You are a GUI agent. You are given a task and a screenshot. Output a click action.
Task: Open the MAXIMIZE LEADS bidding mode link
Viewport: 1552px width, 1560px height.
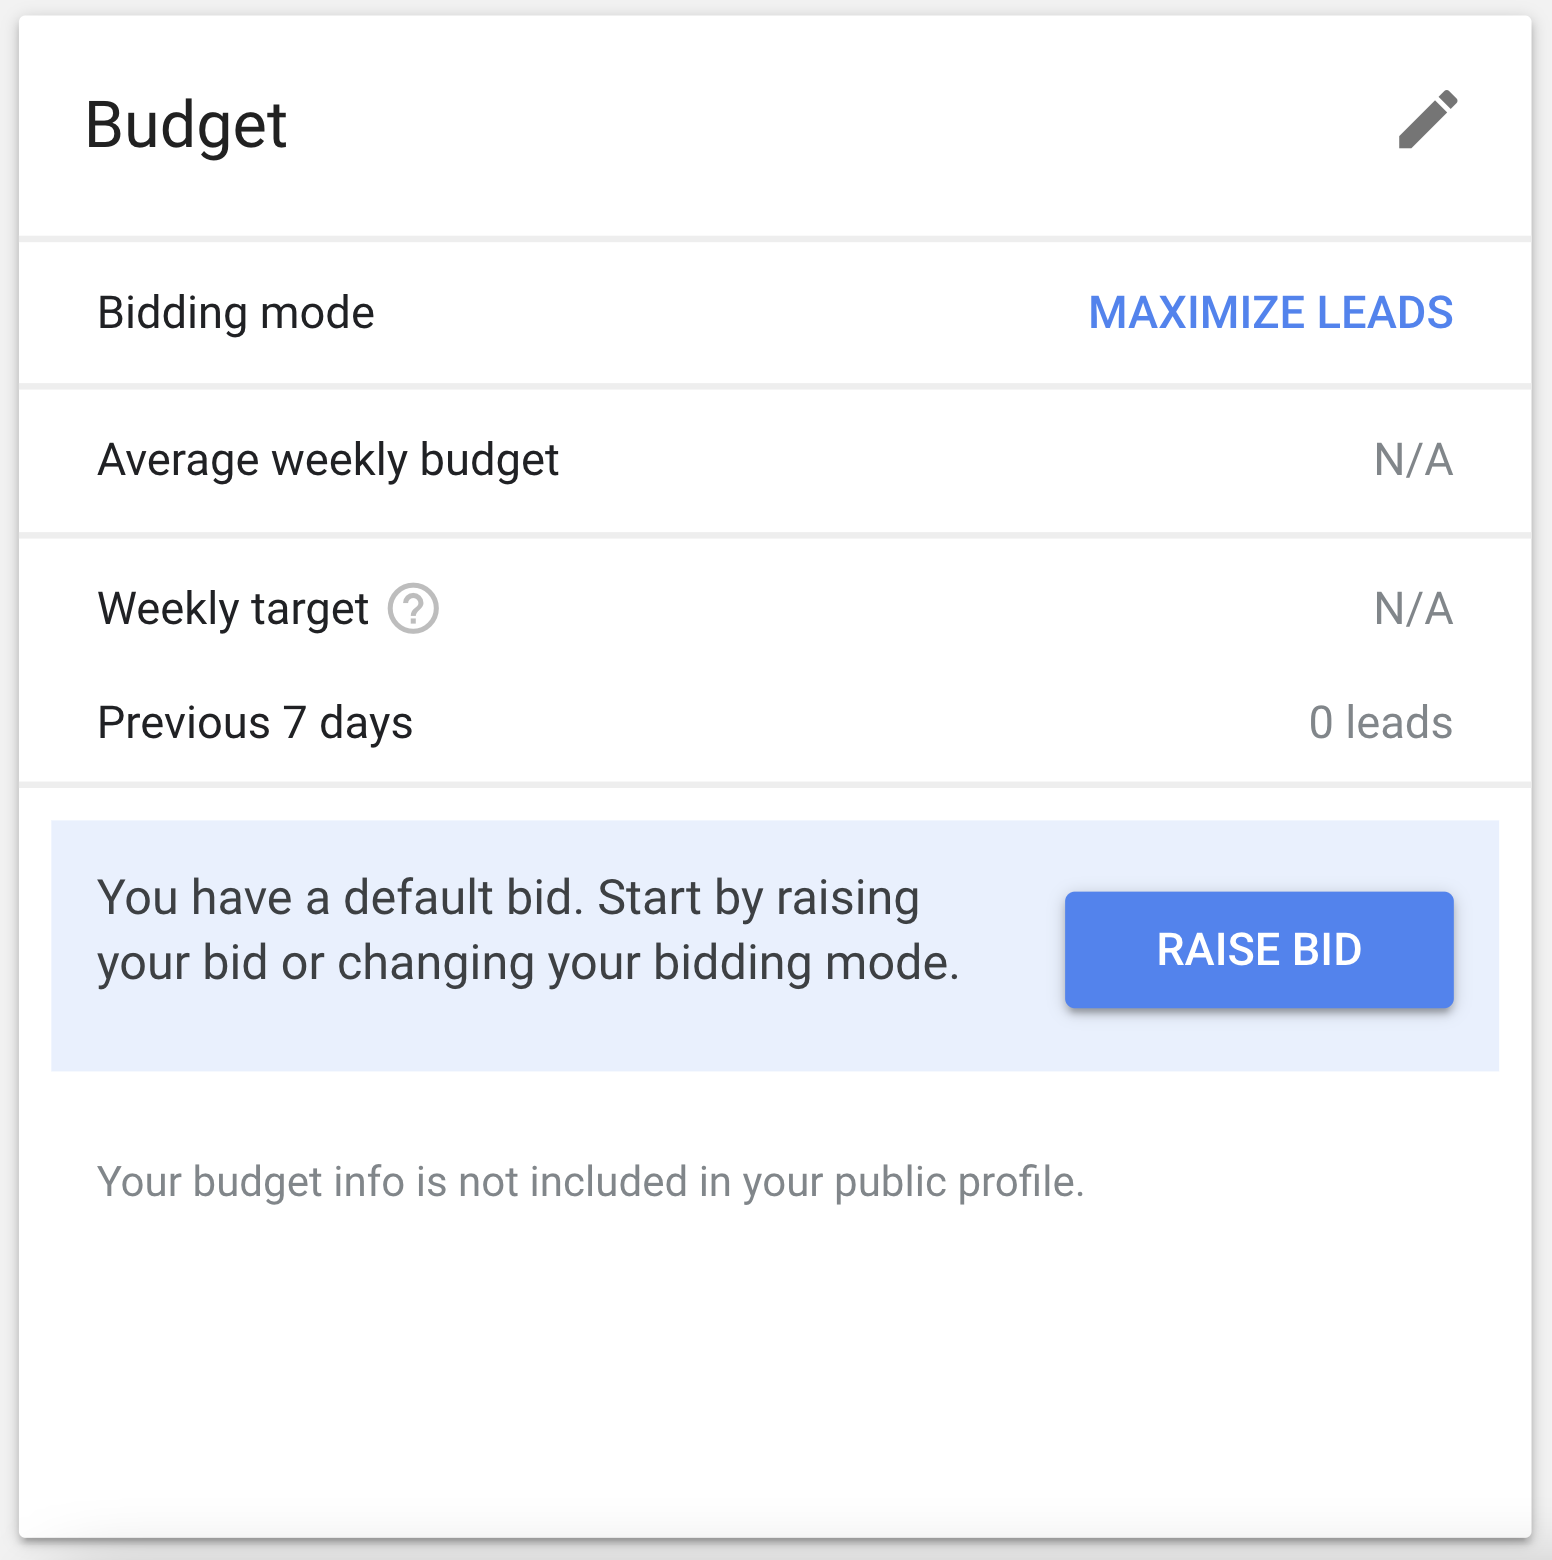coord(1270,313)
